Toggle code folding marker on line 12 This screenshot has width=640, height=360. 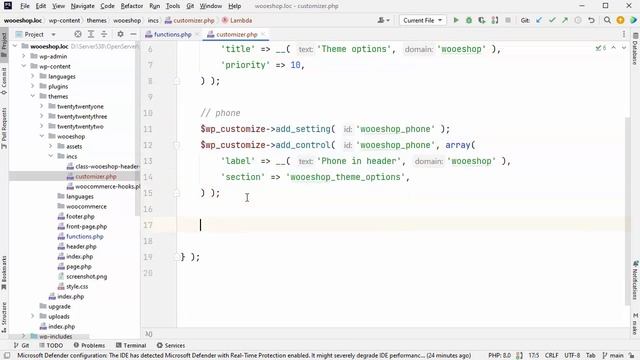(176, 145)
